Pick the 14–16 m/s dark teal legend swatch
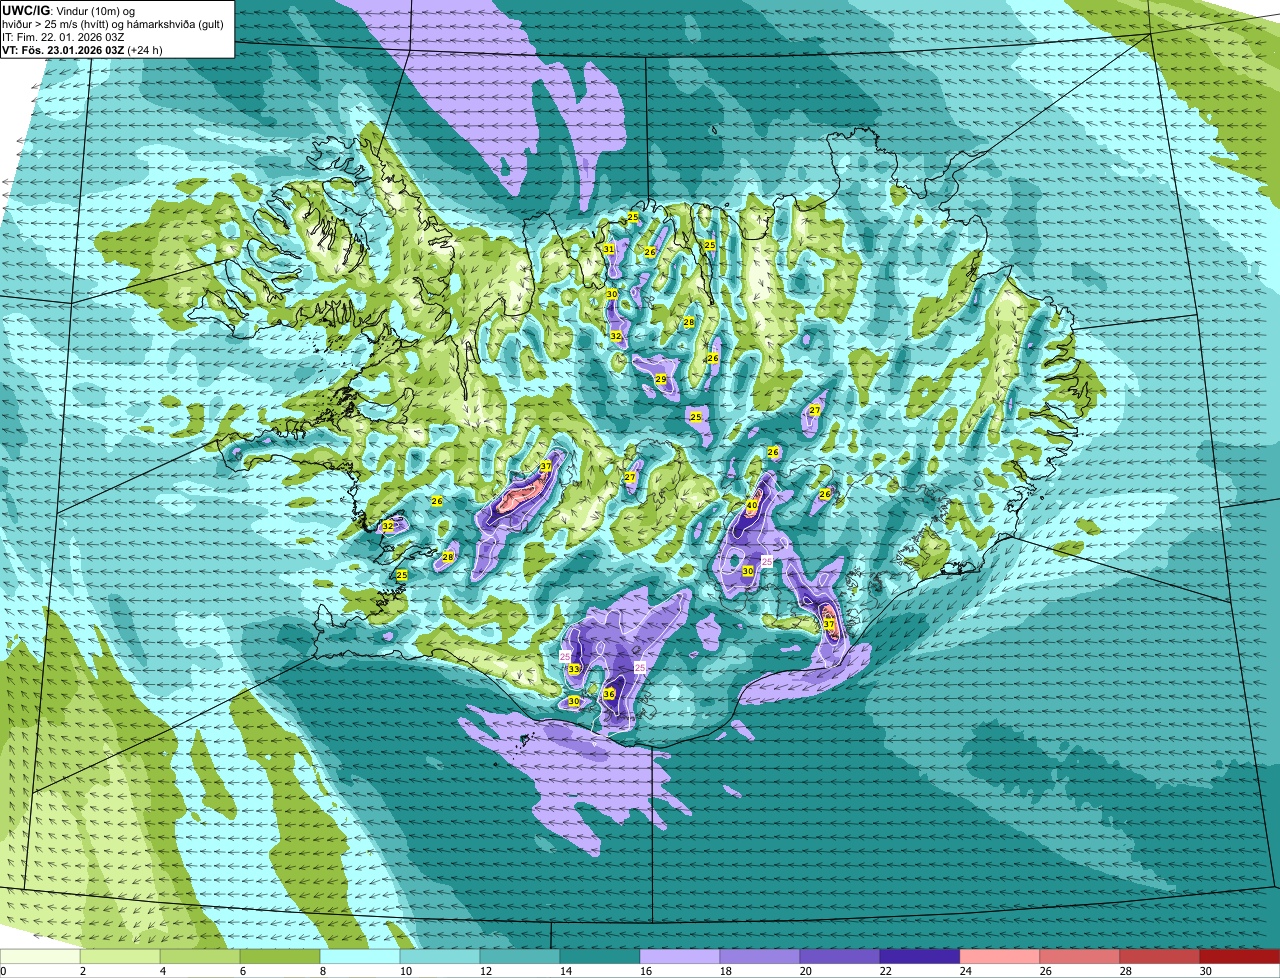Screen dimensions: 1280x978 tap(600, 957)
